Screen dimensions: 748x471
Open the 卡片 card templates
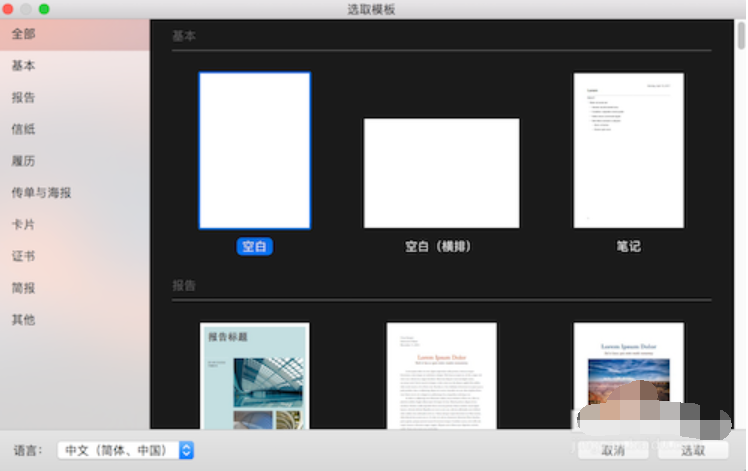(24, 225)
